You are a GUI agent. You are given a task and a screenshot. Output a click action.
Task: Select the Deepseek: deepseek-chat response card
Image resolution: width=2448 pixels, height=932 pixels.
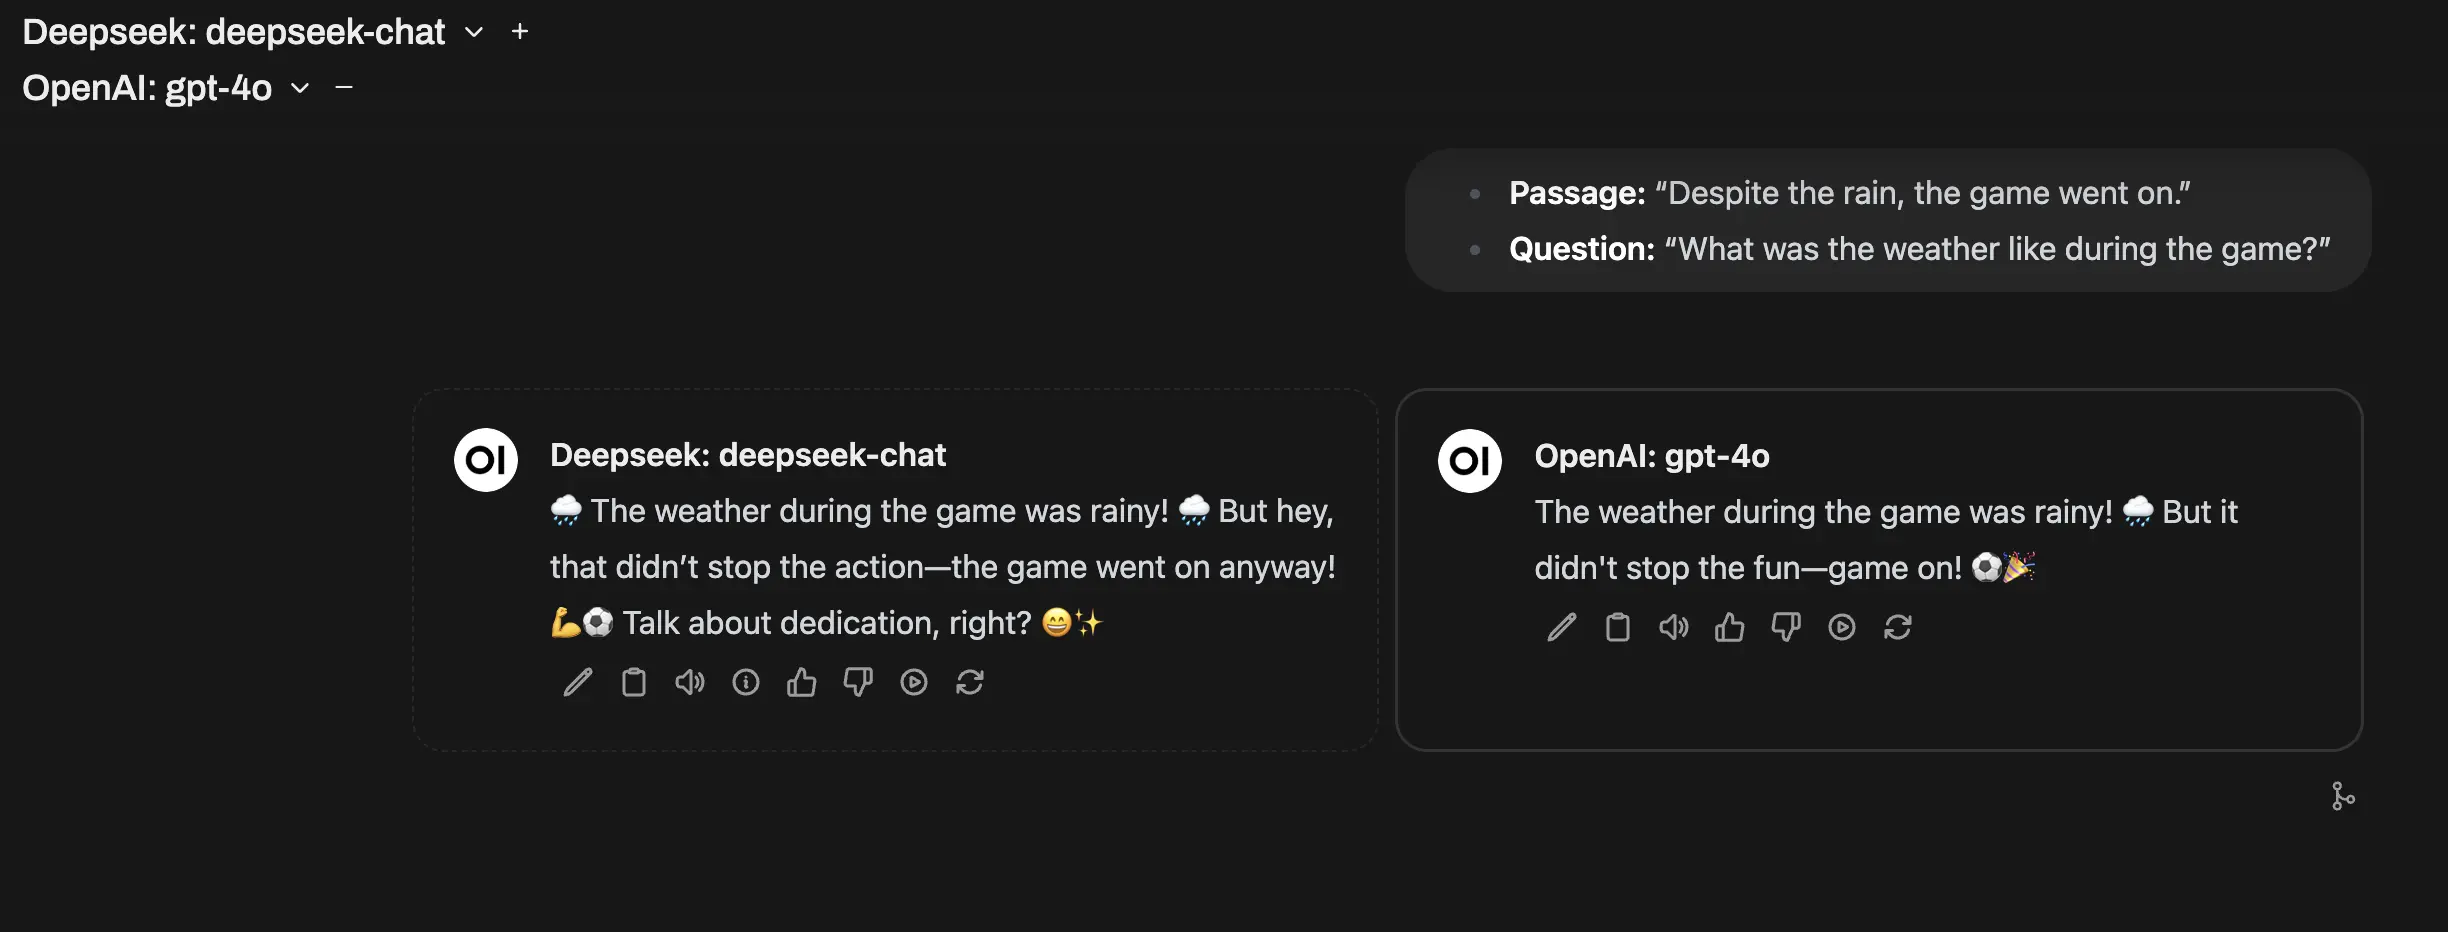coord(896,570)
